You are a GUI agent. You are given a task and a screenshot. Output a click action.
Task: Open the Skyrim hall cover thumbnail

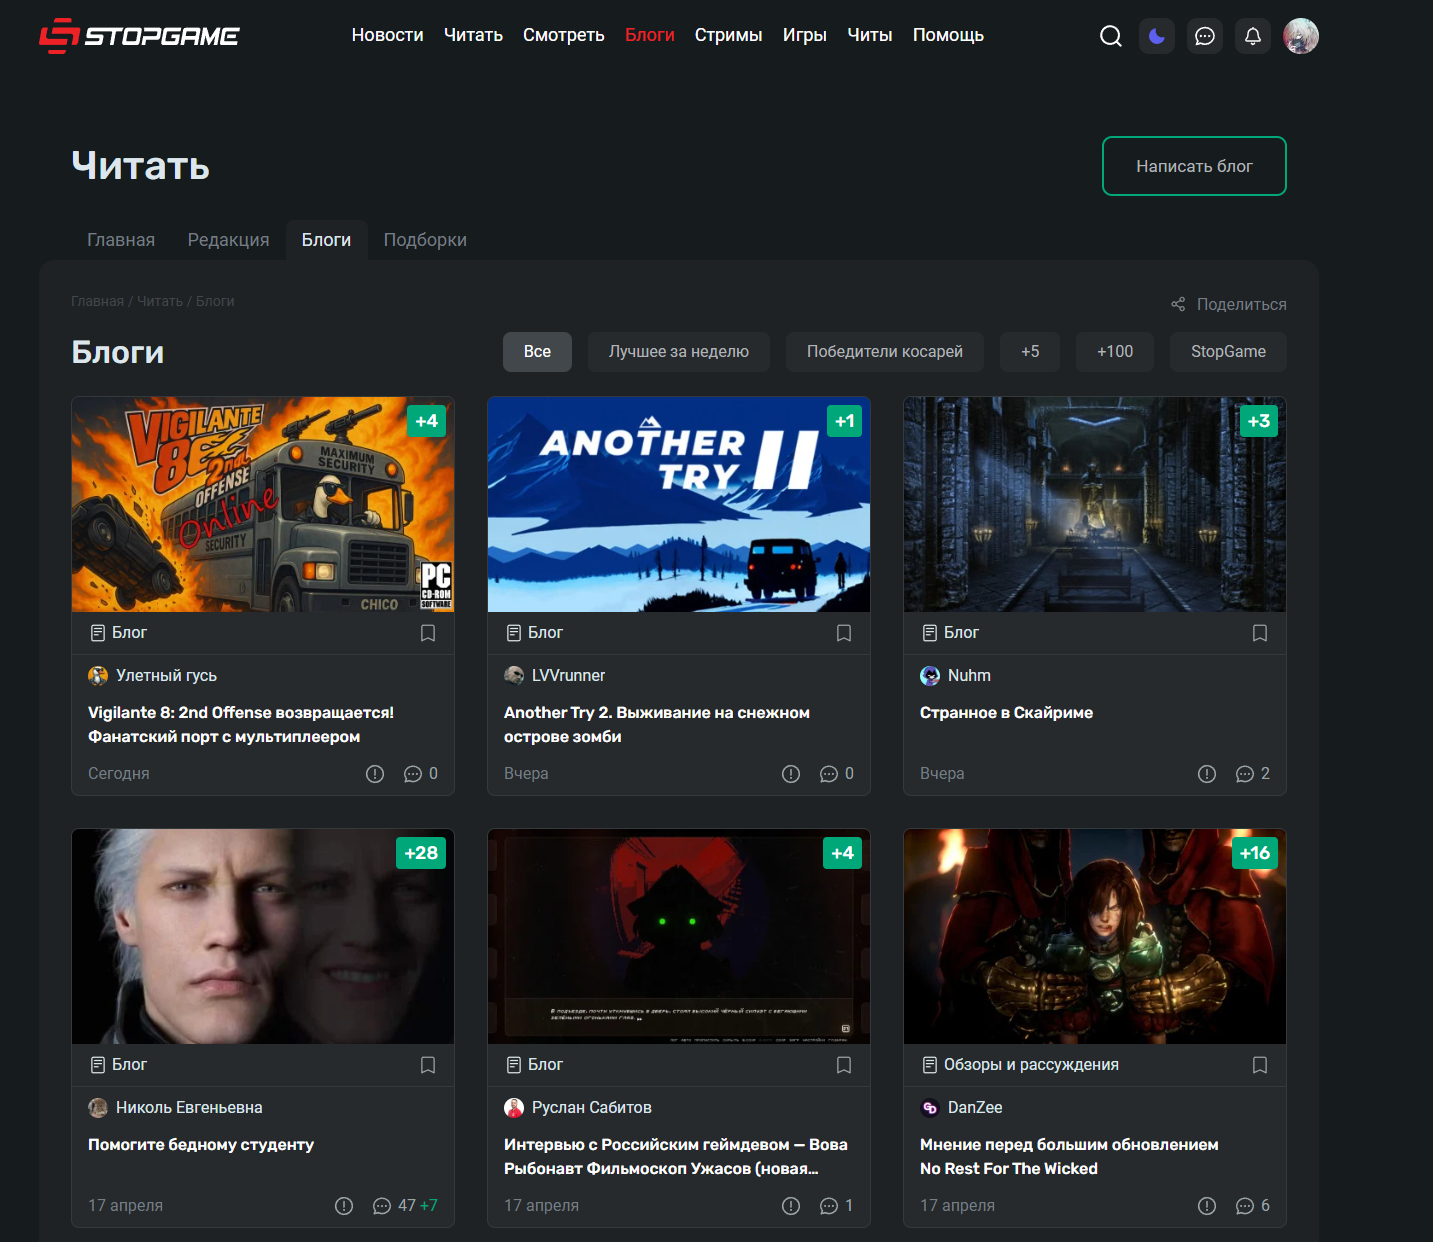click(1095, 504)
